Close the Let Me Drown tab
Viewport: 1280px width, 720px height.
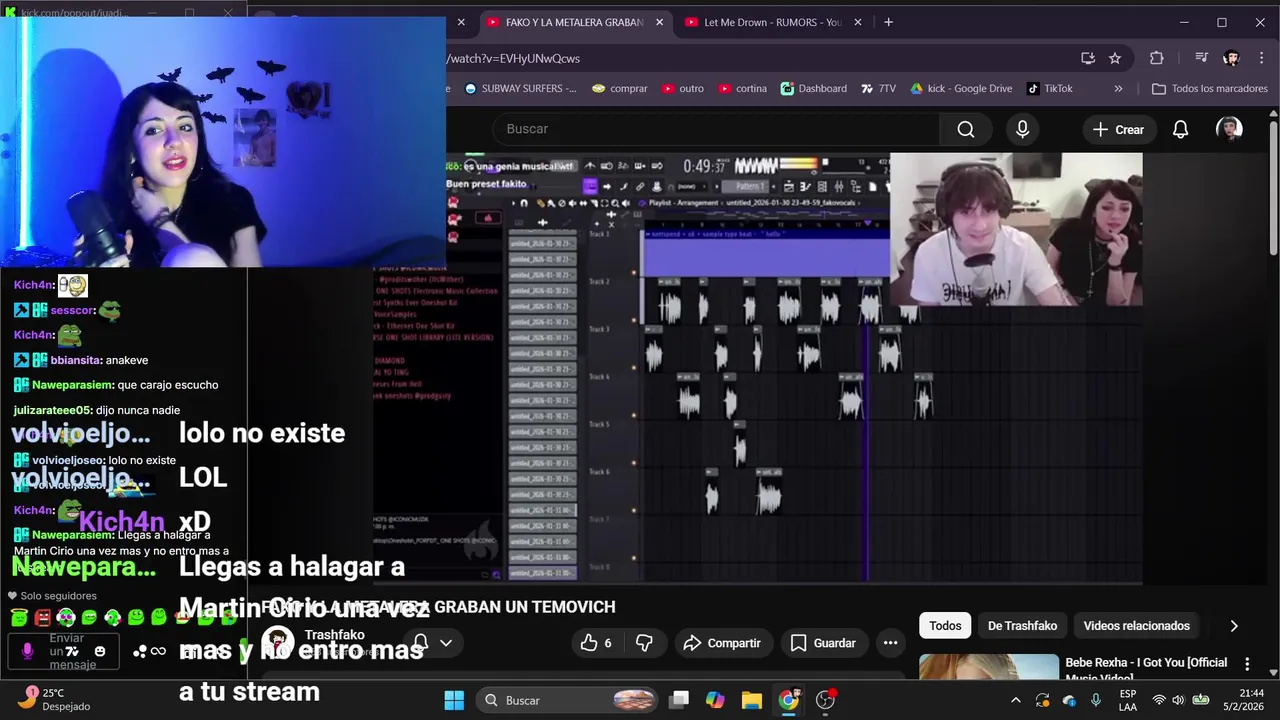point(857,22)
